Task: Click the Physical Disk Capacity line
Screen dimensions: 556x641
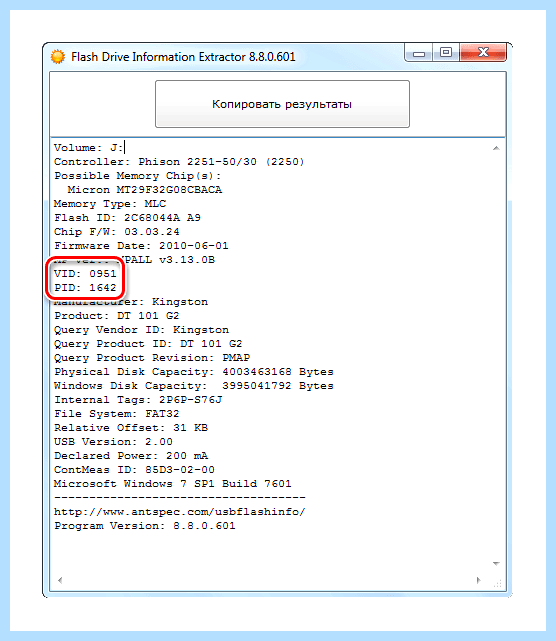Action: coord(194,372)
